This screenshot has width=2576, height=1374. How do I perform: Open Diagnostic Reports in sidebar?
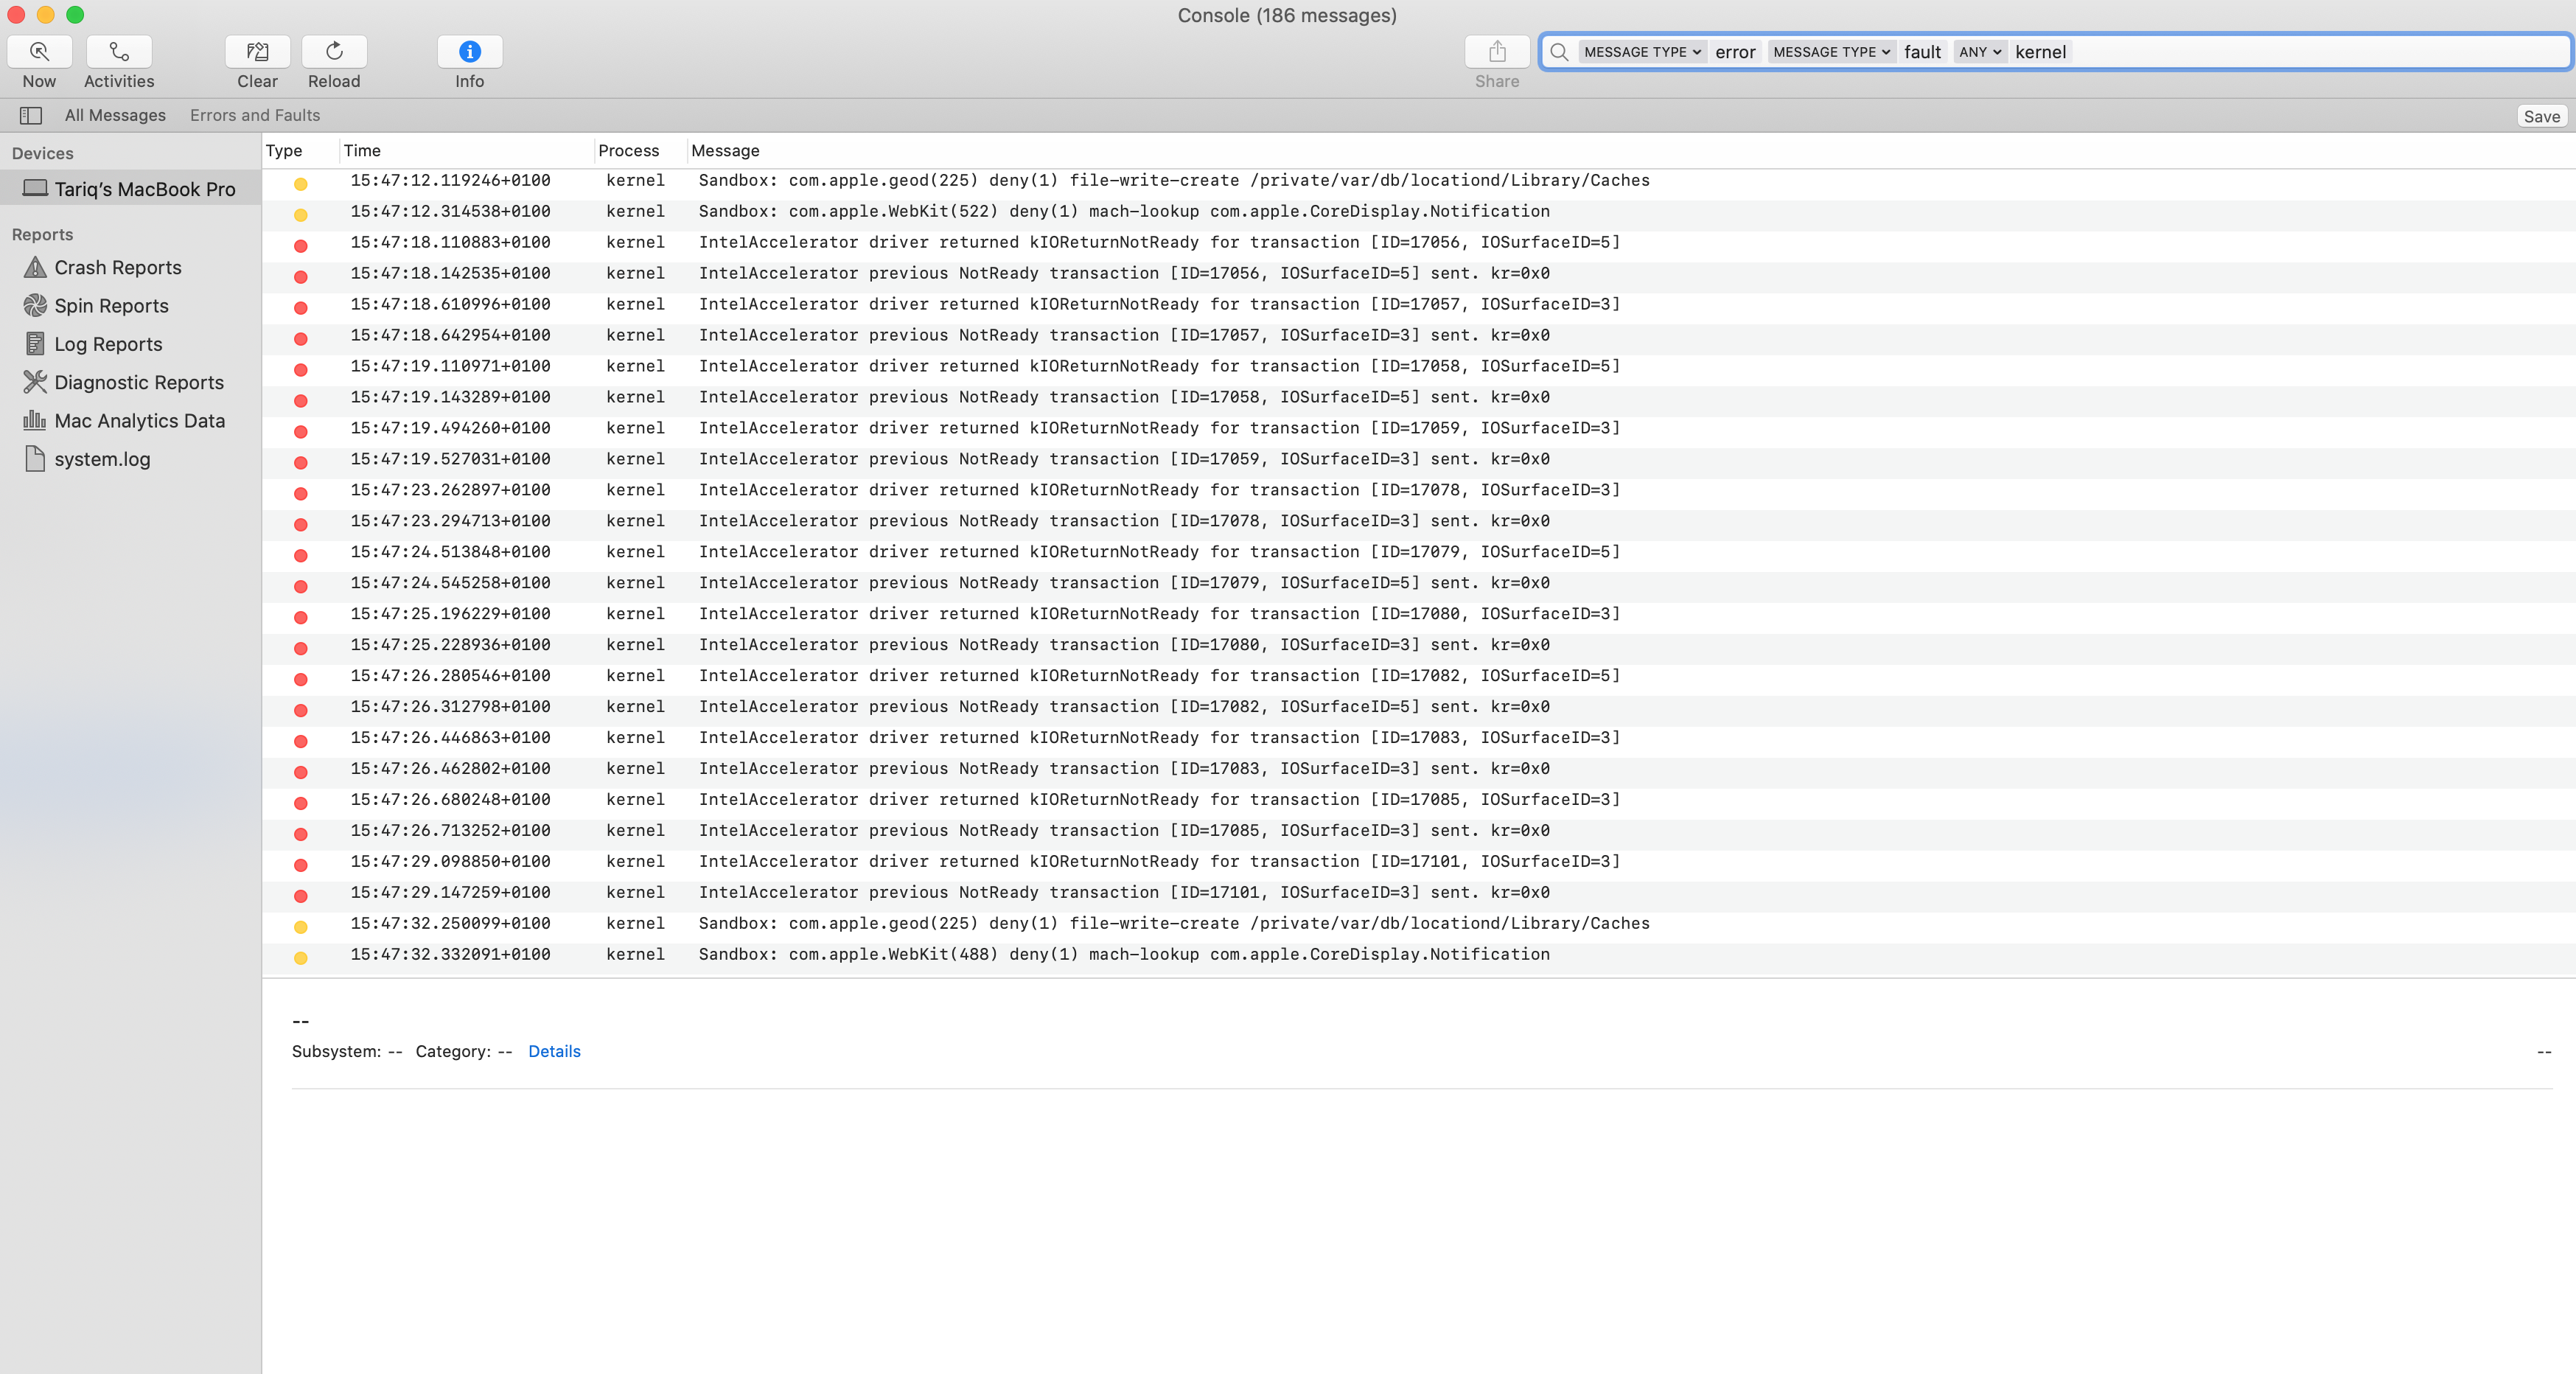[x=139, y=382]
